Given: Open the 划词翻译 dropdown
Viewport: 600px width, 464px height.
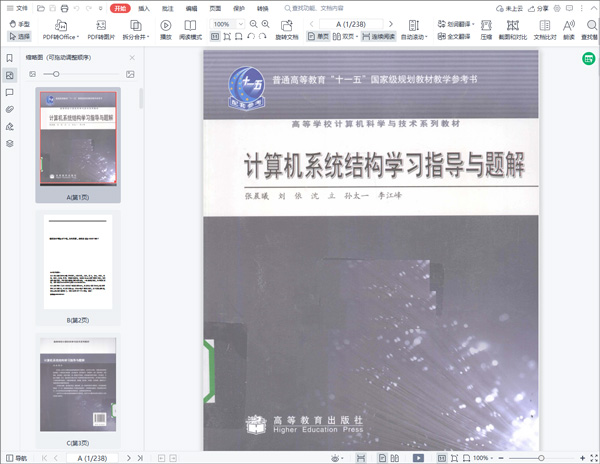Looking at the screenshot, I should [x=456, y=24].
